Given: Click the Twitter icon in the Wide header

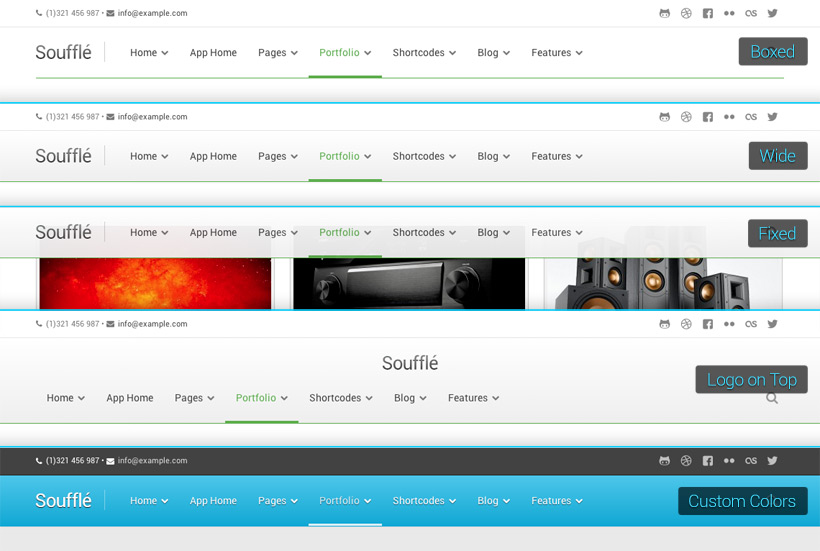Looking at the screenshot, I should [772, 117].
